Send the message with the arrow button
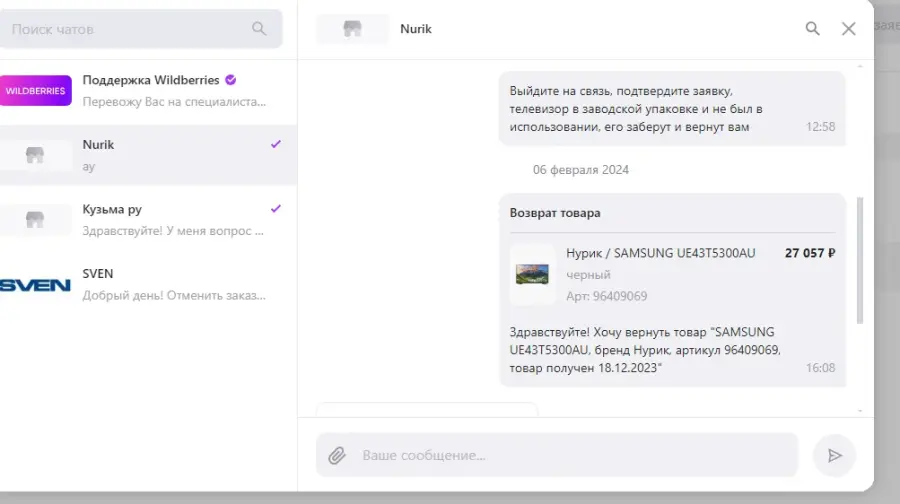This screenshot has height=504, width=900. 835,456
